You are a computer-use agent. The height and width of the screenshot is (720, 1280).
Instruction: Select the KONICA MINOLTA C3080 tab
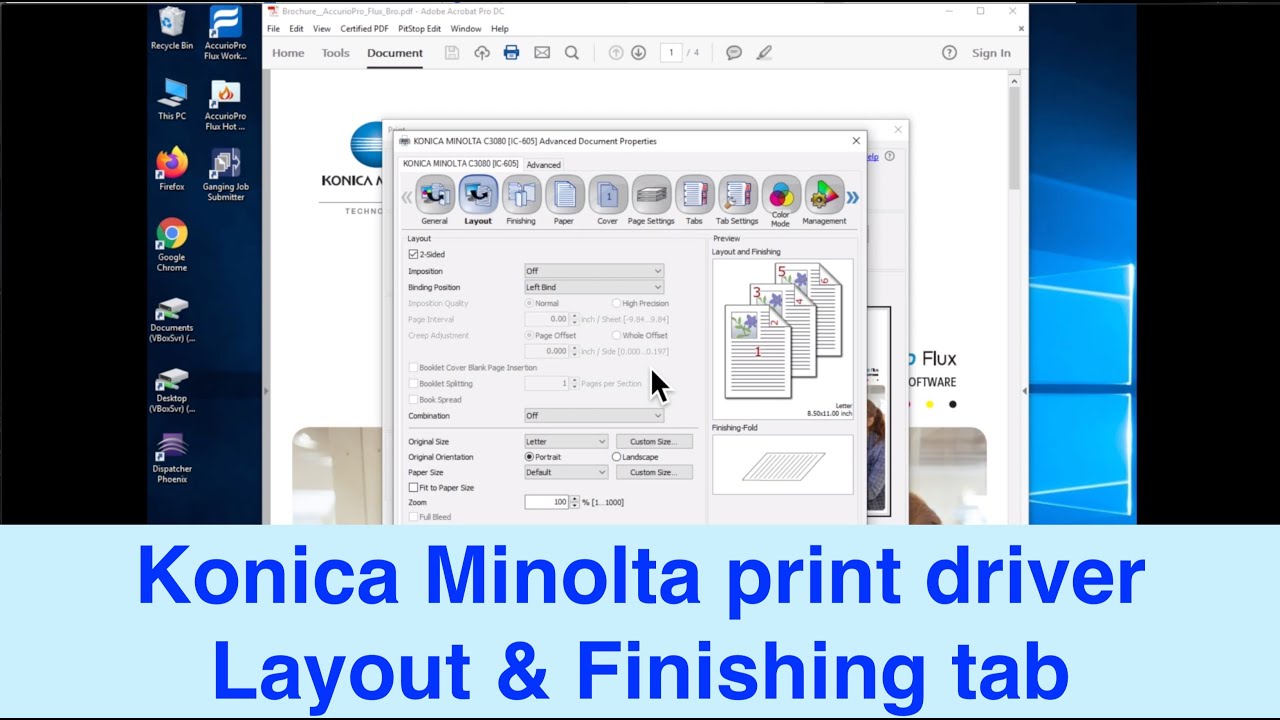pyautogui.click(x=461, y=164)
